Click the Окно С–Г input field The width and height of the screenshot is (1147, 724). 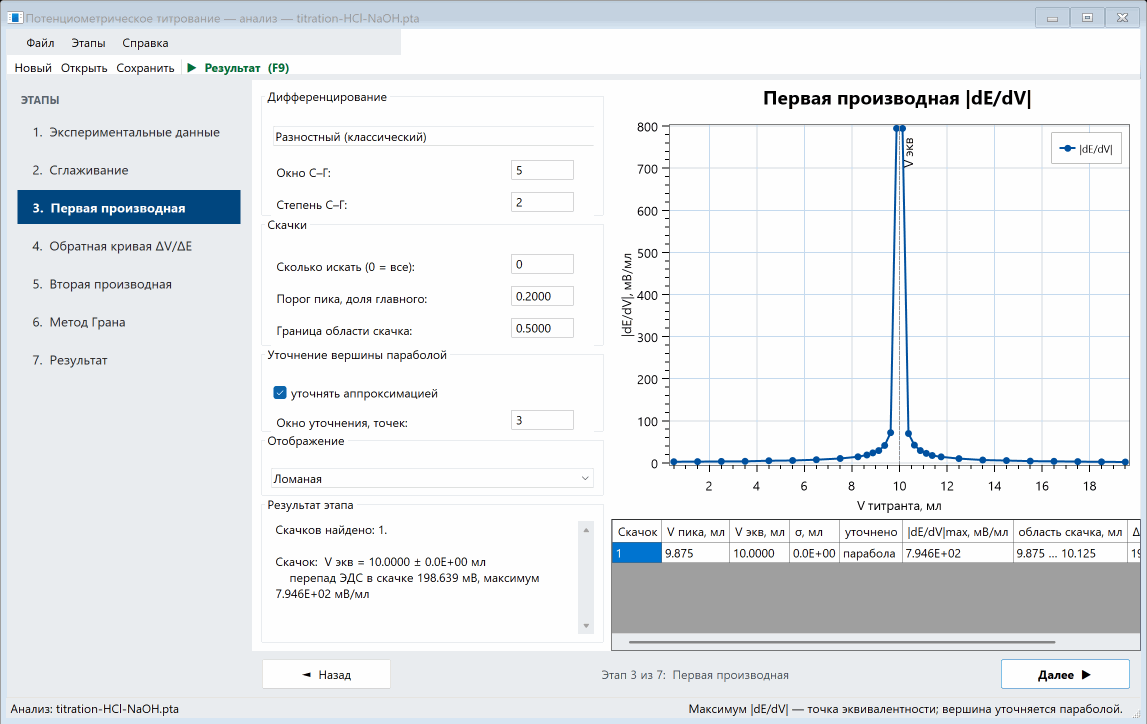(x=542, y=170)
